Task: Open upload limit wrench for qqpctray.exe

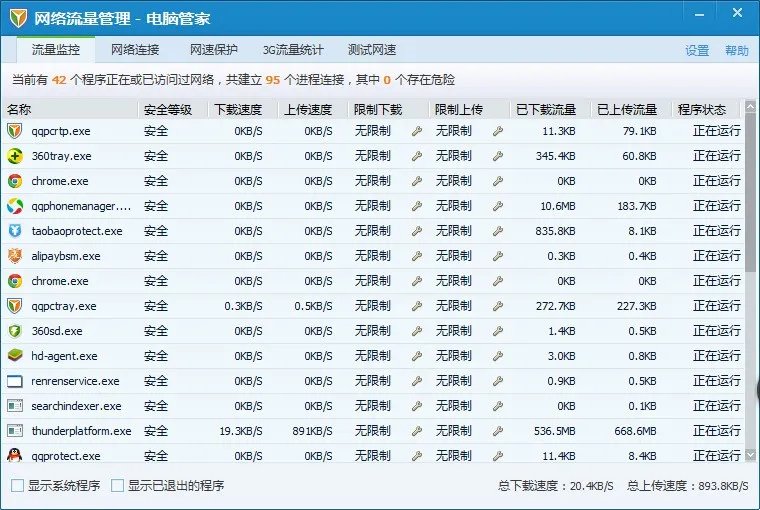Action: pos(497,306)
